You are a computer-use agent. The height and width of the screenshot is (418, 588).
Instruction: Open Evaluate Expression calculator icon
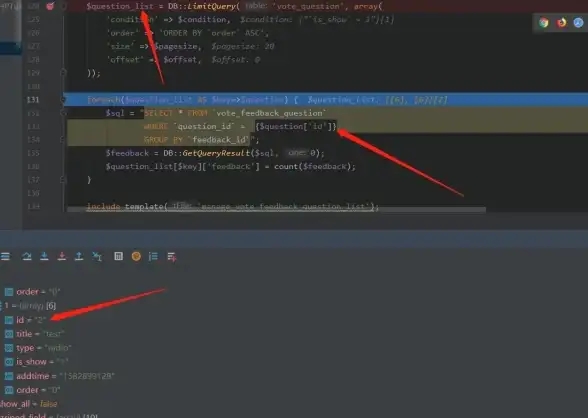click(x=118, y=256)
